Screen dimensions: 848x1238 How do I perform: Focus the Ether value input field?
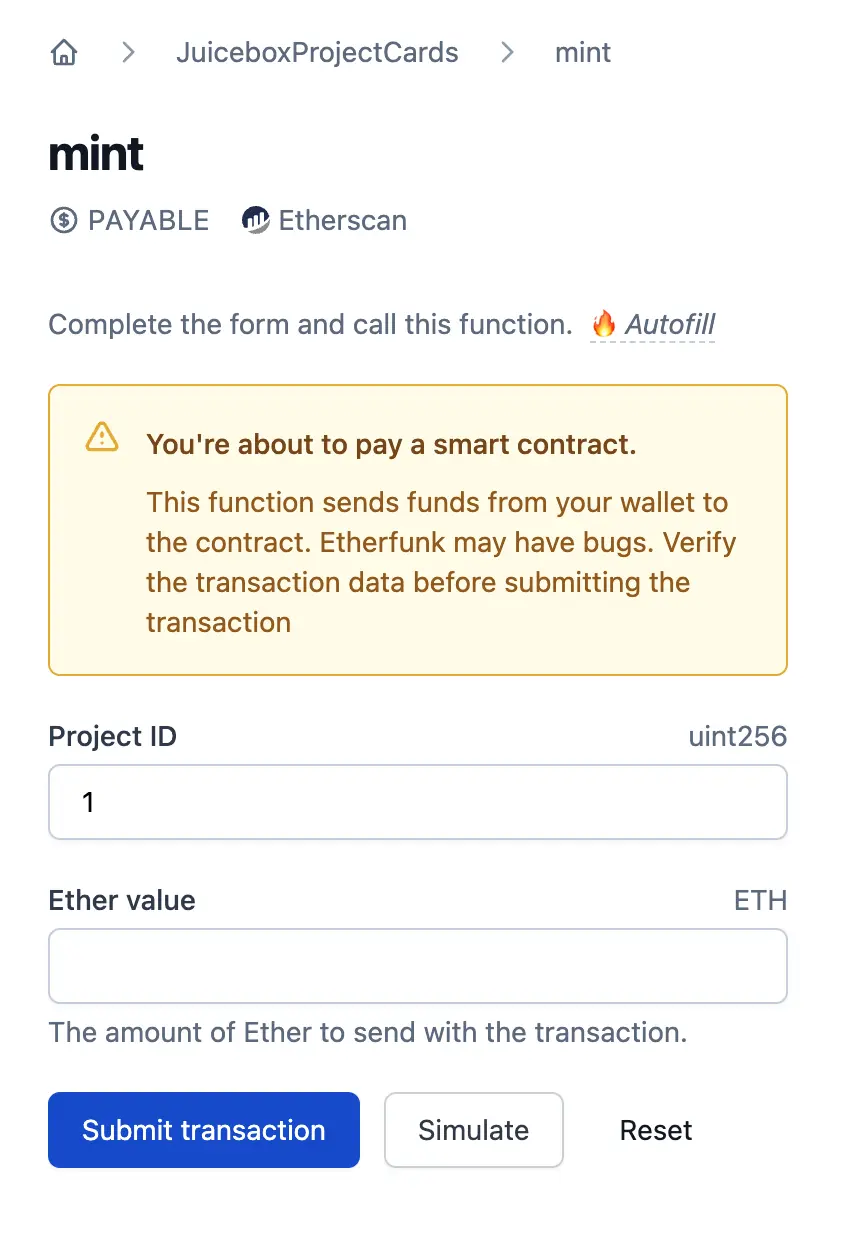pyautogui.click(x=417, y=966)
